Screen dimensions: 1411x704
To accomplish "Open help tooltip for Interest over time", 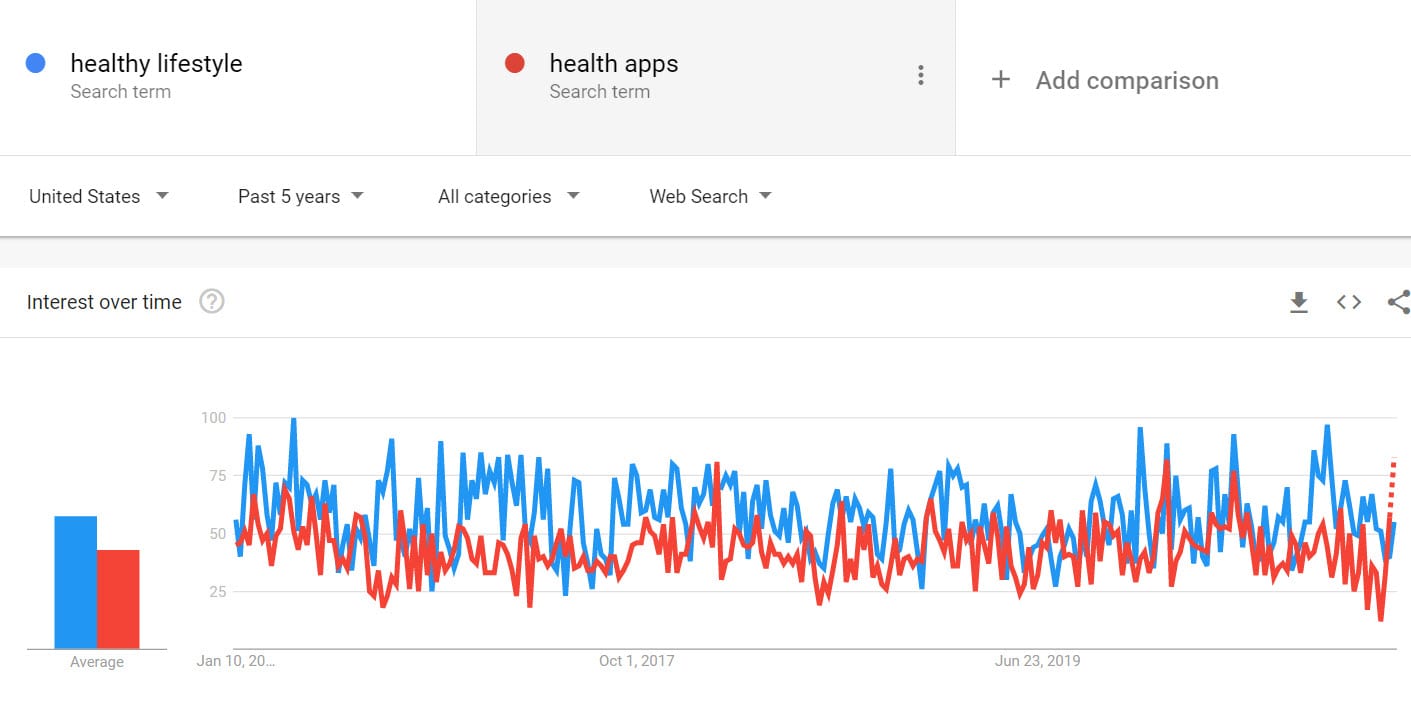I will [211, 301].
